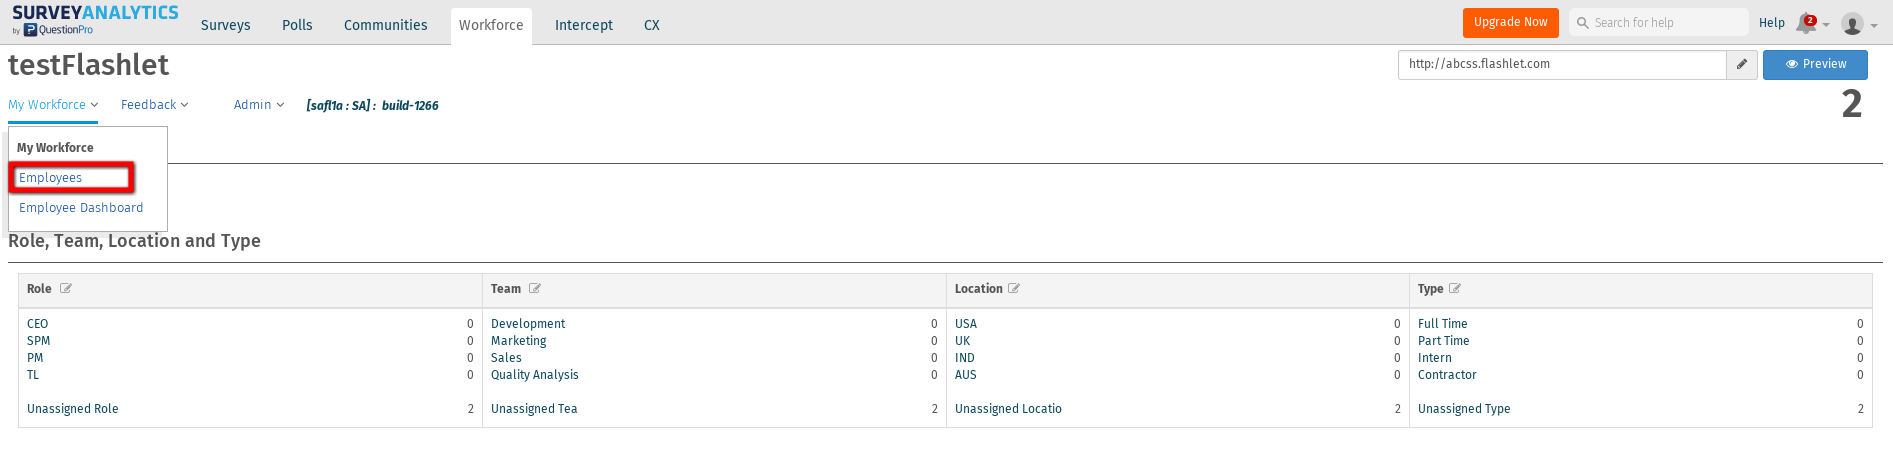This screenshot has height=459, width=1893.
Task: Select Employees from My Workforce menu
Action: 51,178
